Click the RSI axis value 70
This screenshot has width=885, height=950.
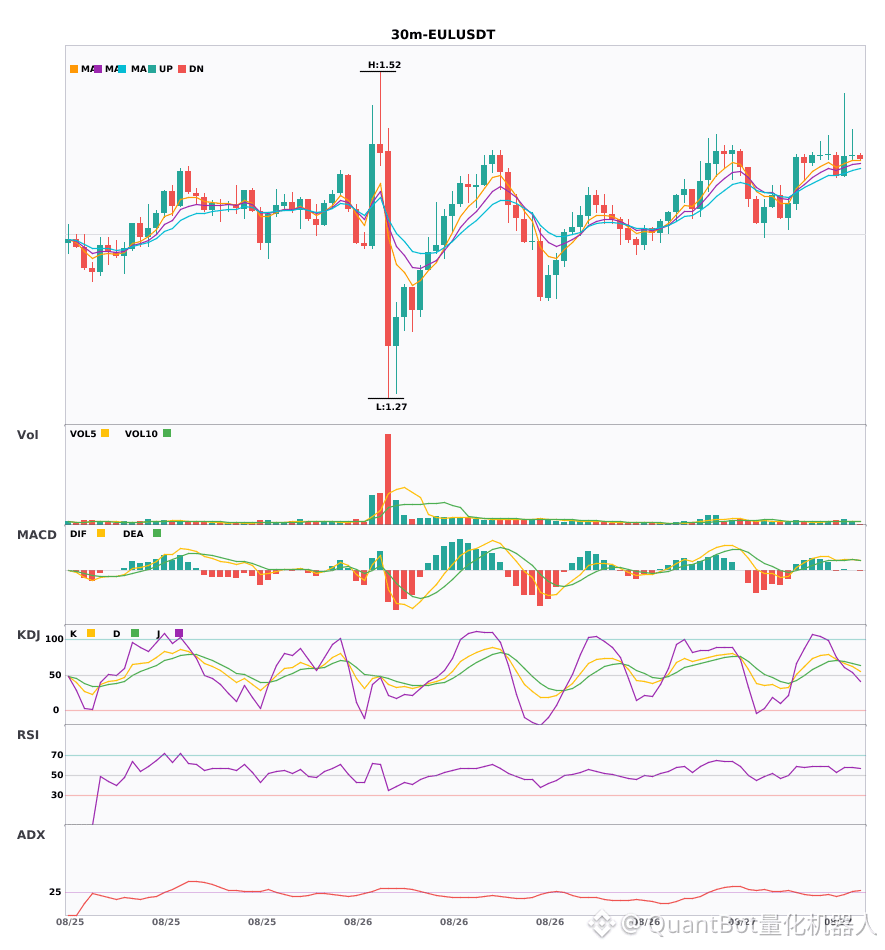pyautogui.click(x=57, y=755)
